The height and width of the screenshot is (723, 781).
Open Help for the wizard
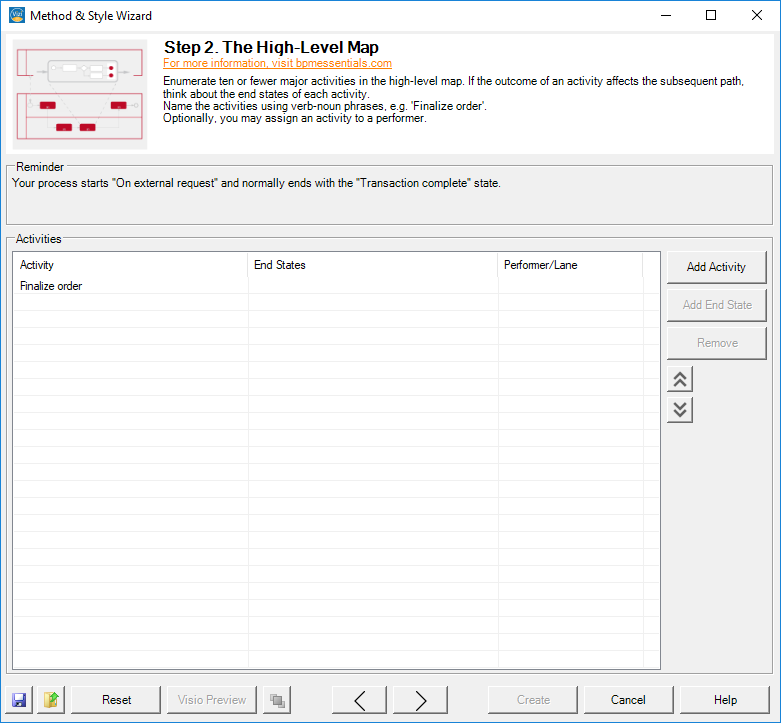[x=725, y=700]
